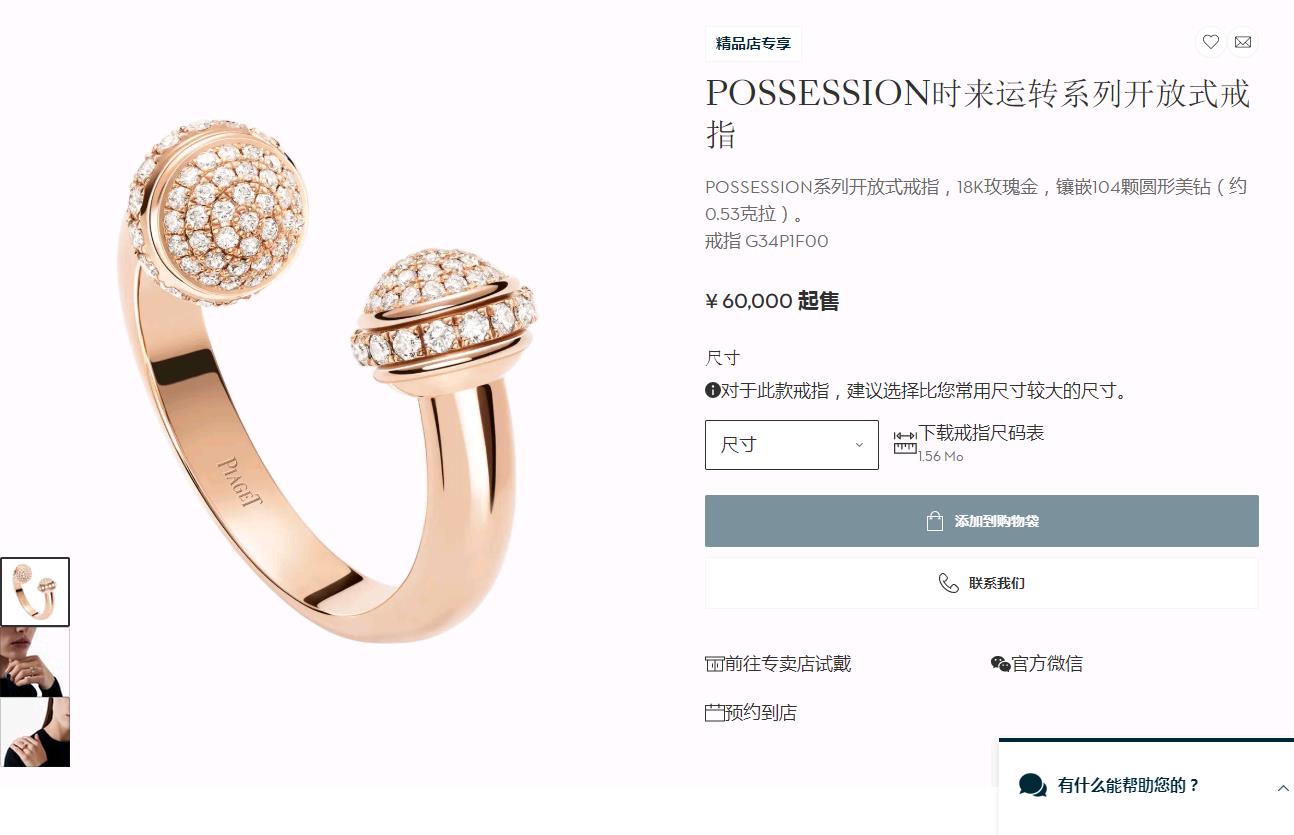This screenshot has width=1294, height=835.
Task: Add ring with 添加到购物袋 button
Action: click(x=982, y=521)
